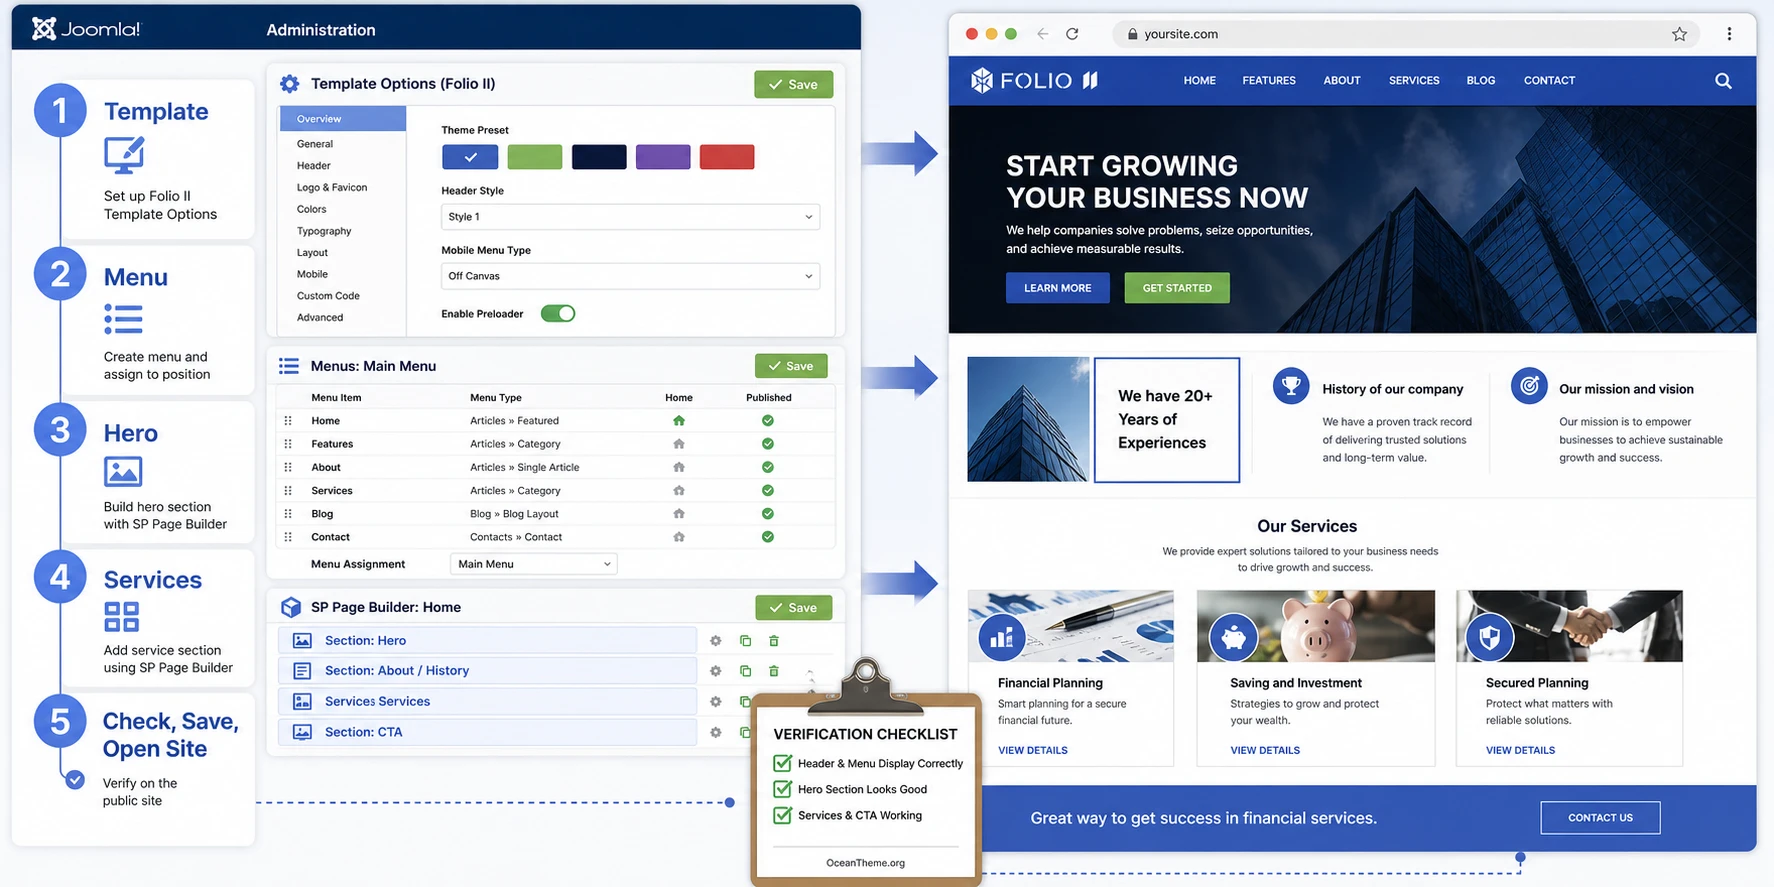Click the browser back arrow

tap(1043, 34)
